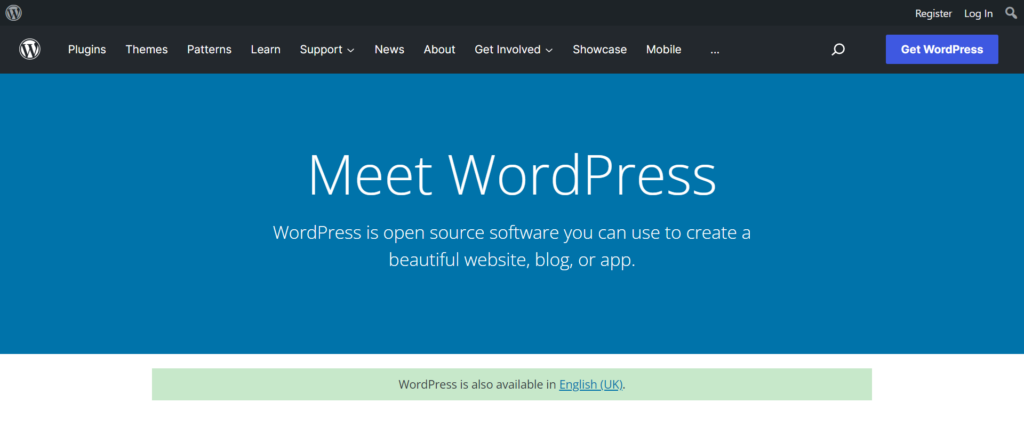Open the News page

[389, 50]
